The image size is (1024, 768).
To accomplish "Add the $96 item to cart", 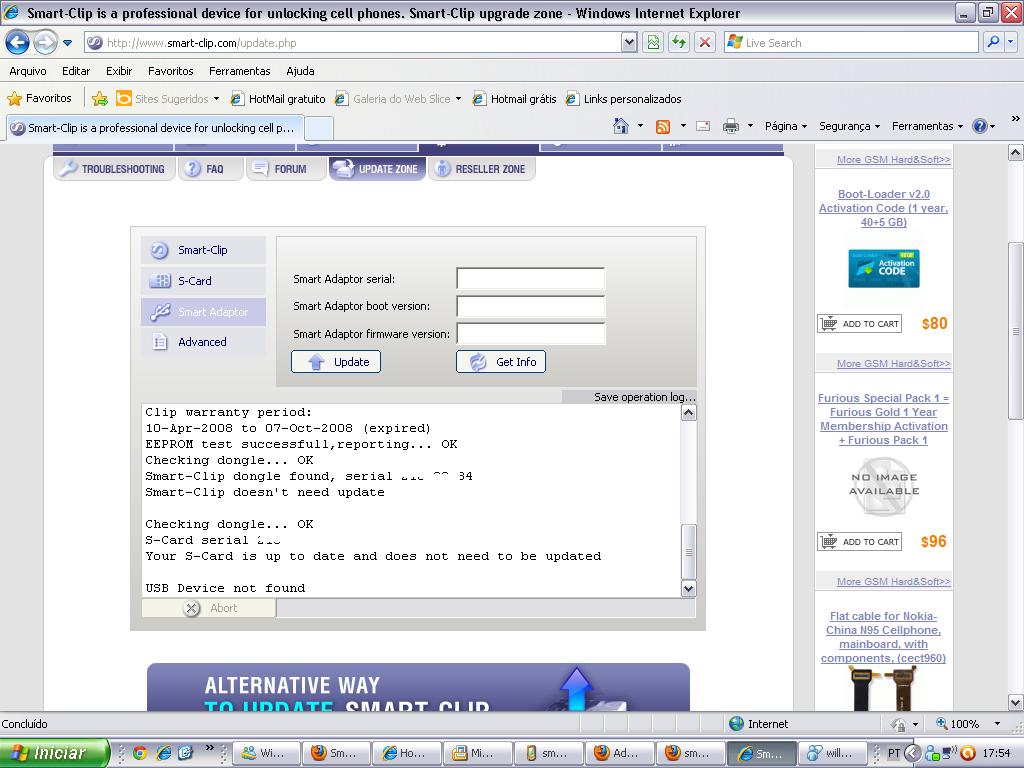I will point(859,541).
